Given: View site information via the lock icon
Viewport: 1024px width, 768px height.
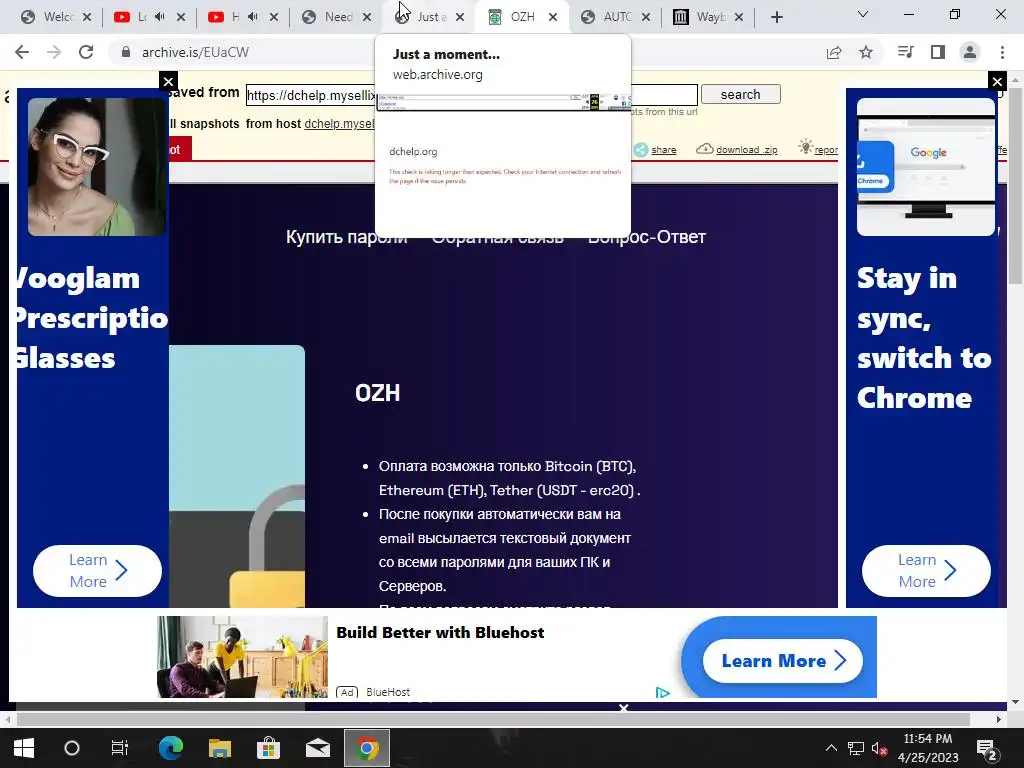Looking at the screenshot, I should pyautogui.click(x=126, y=52).
